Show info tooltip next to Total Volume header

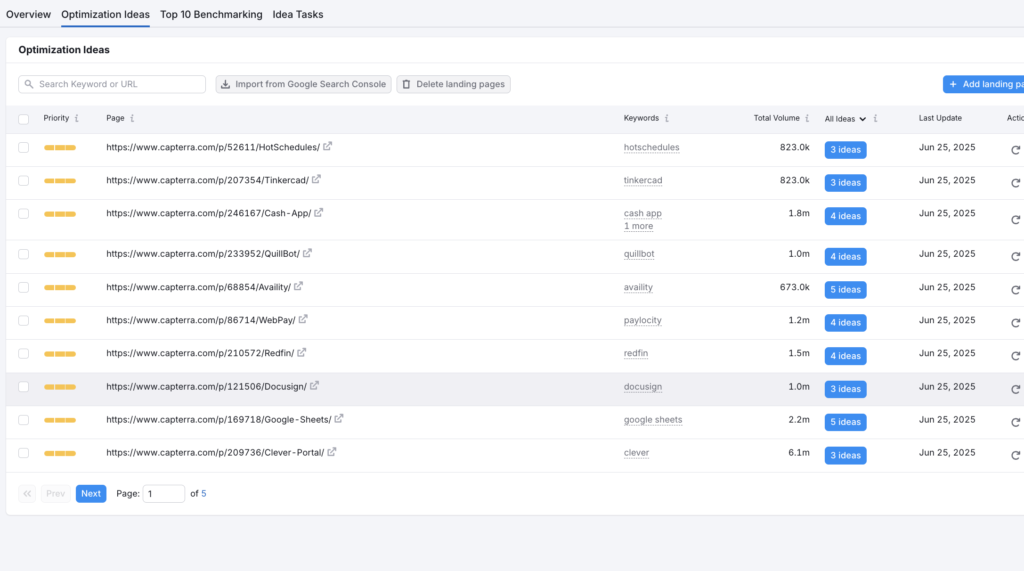(x=807, y=118)
